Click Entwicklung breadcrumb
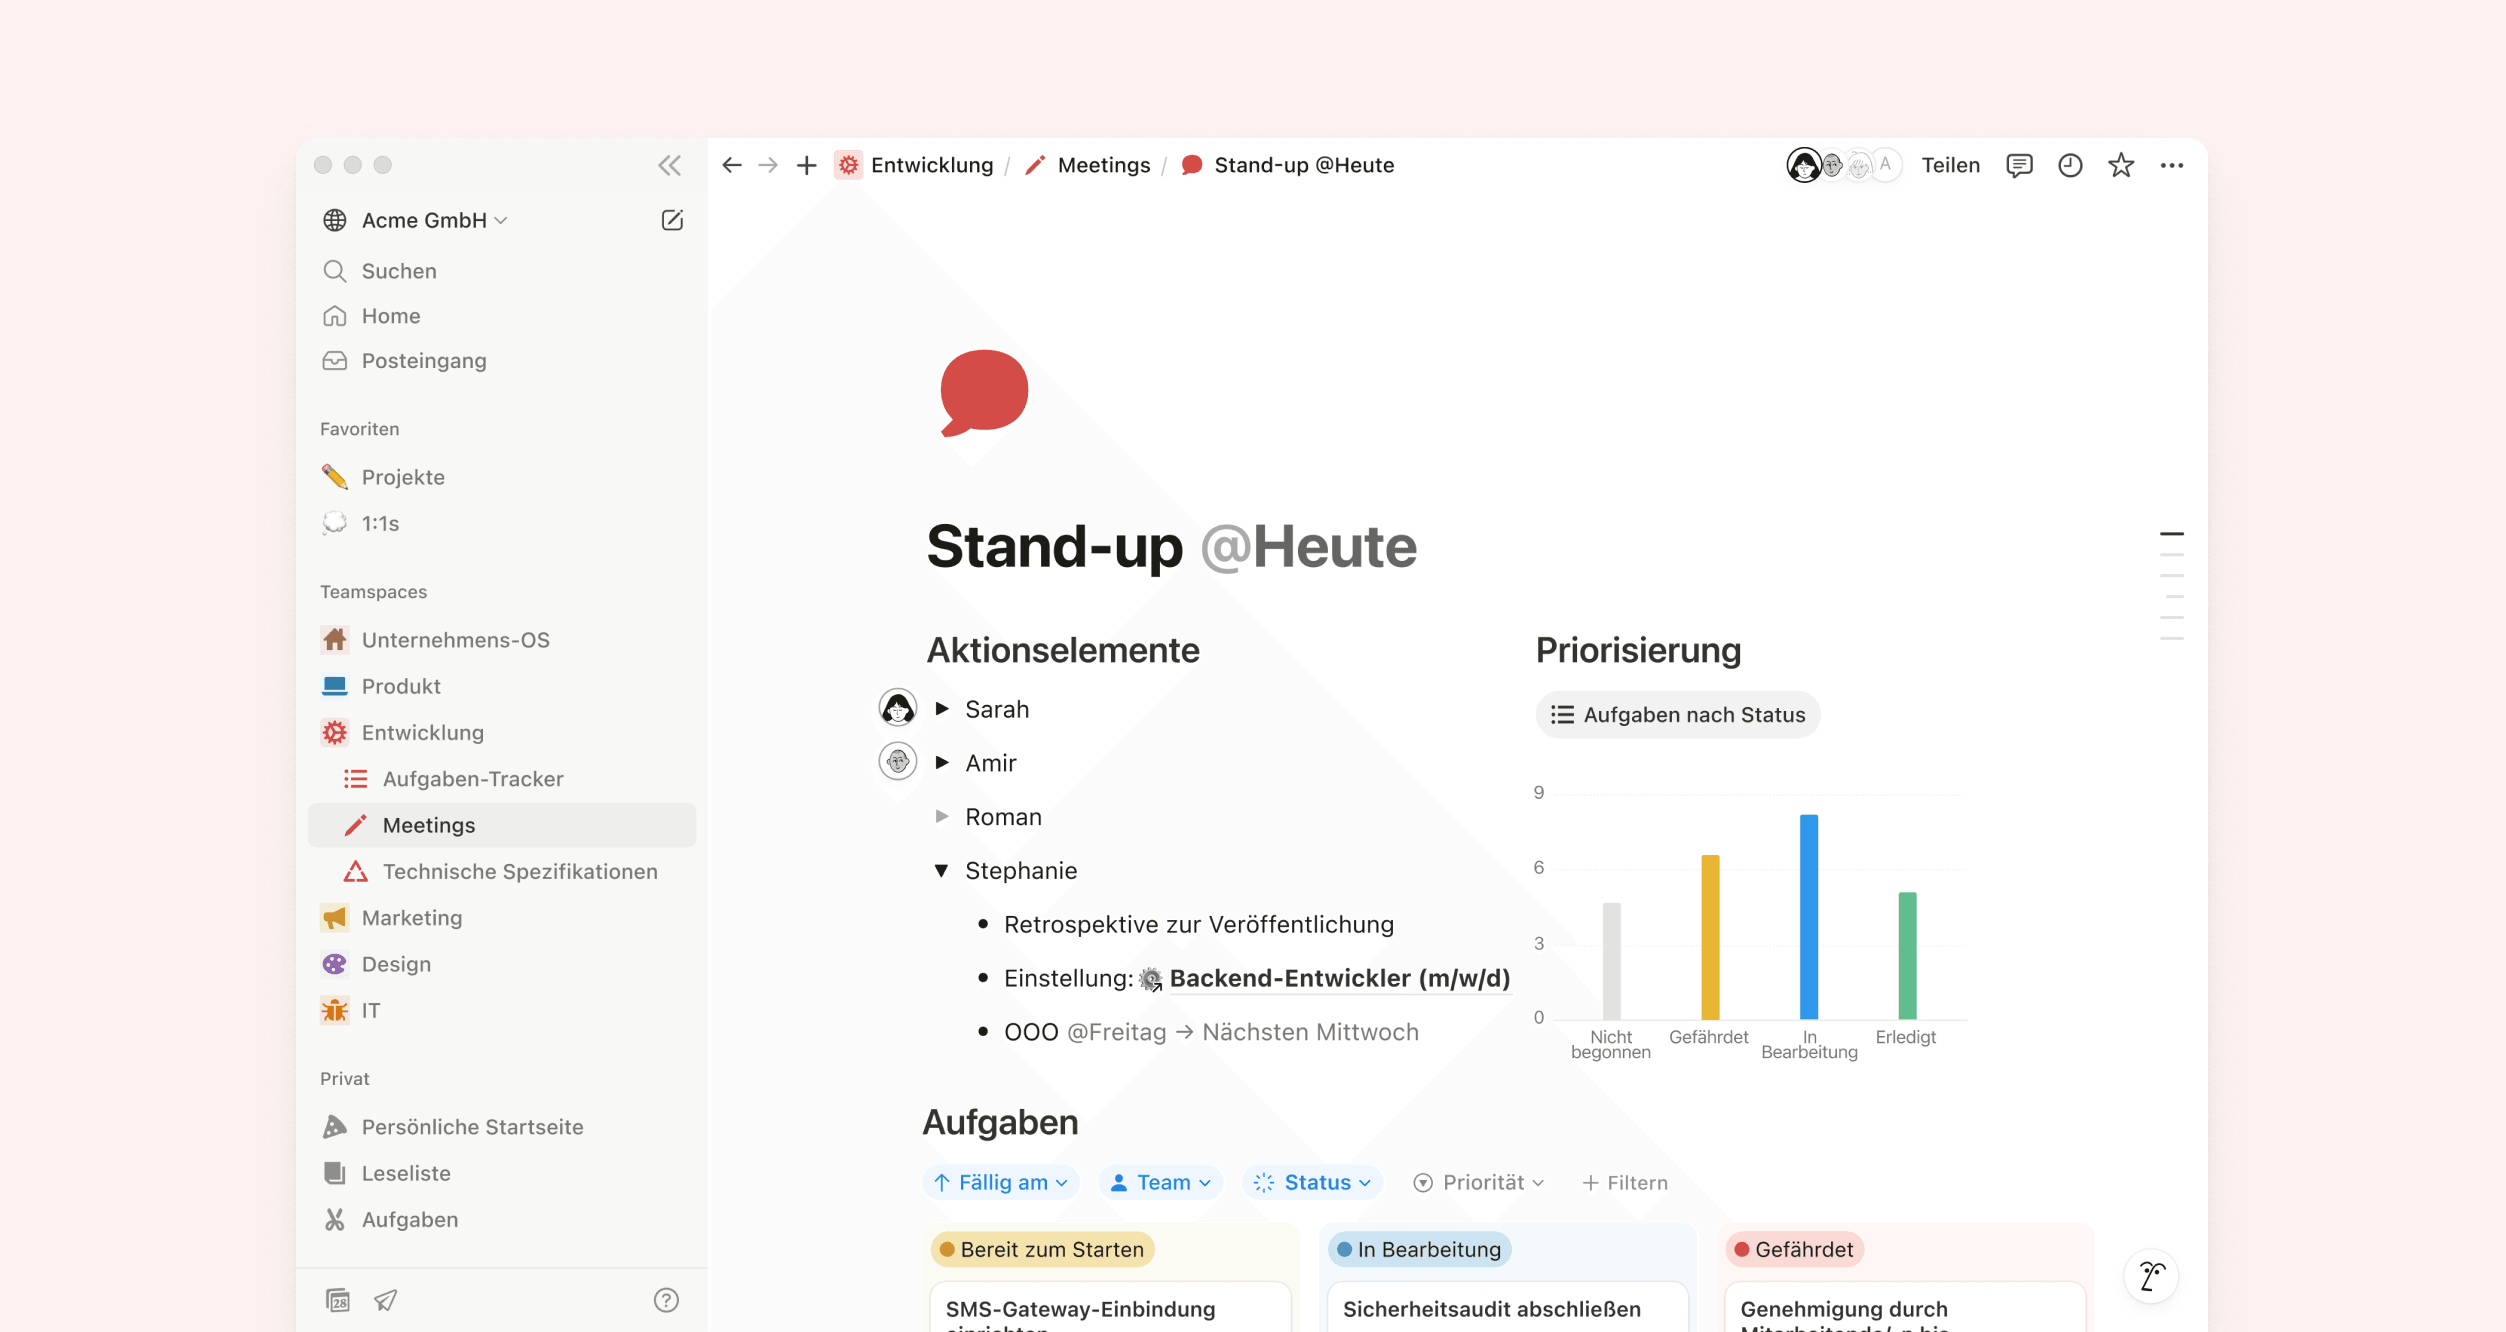 [915, 165]
